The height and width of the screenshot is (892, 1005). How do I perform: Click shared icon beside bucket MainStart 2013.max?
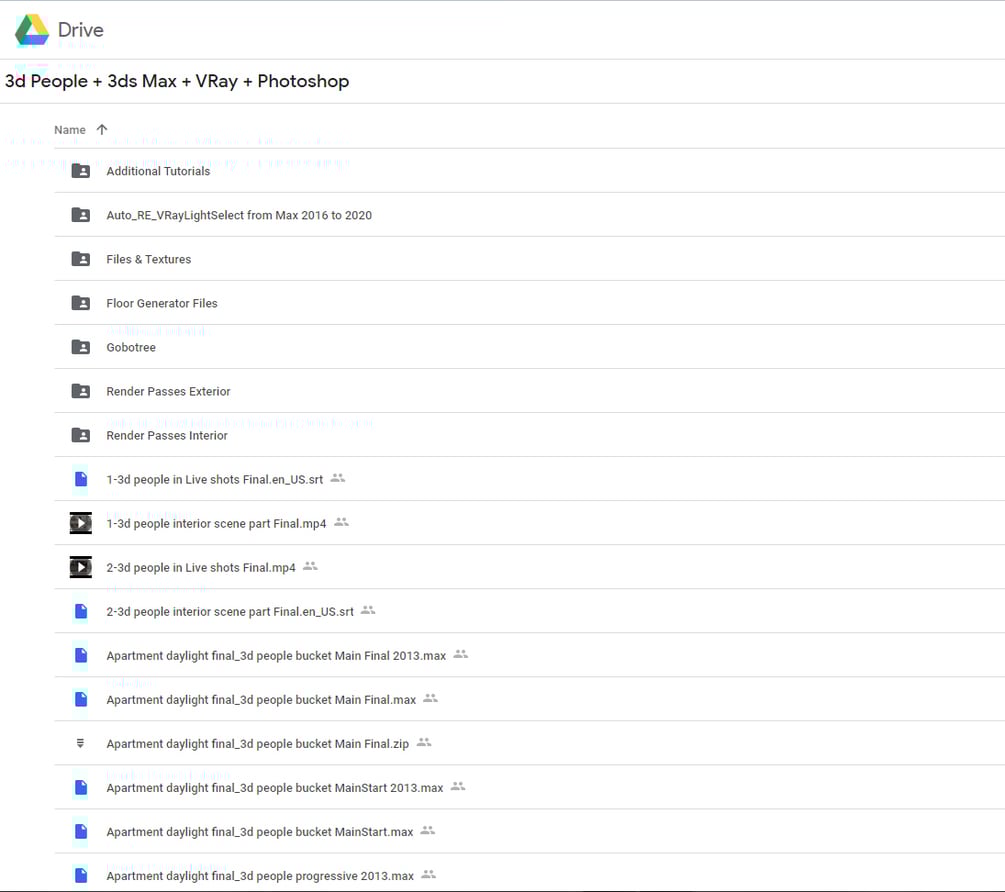pyautogui.click(x=458, y=786)
